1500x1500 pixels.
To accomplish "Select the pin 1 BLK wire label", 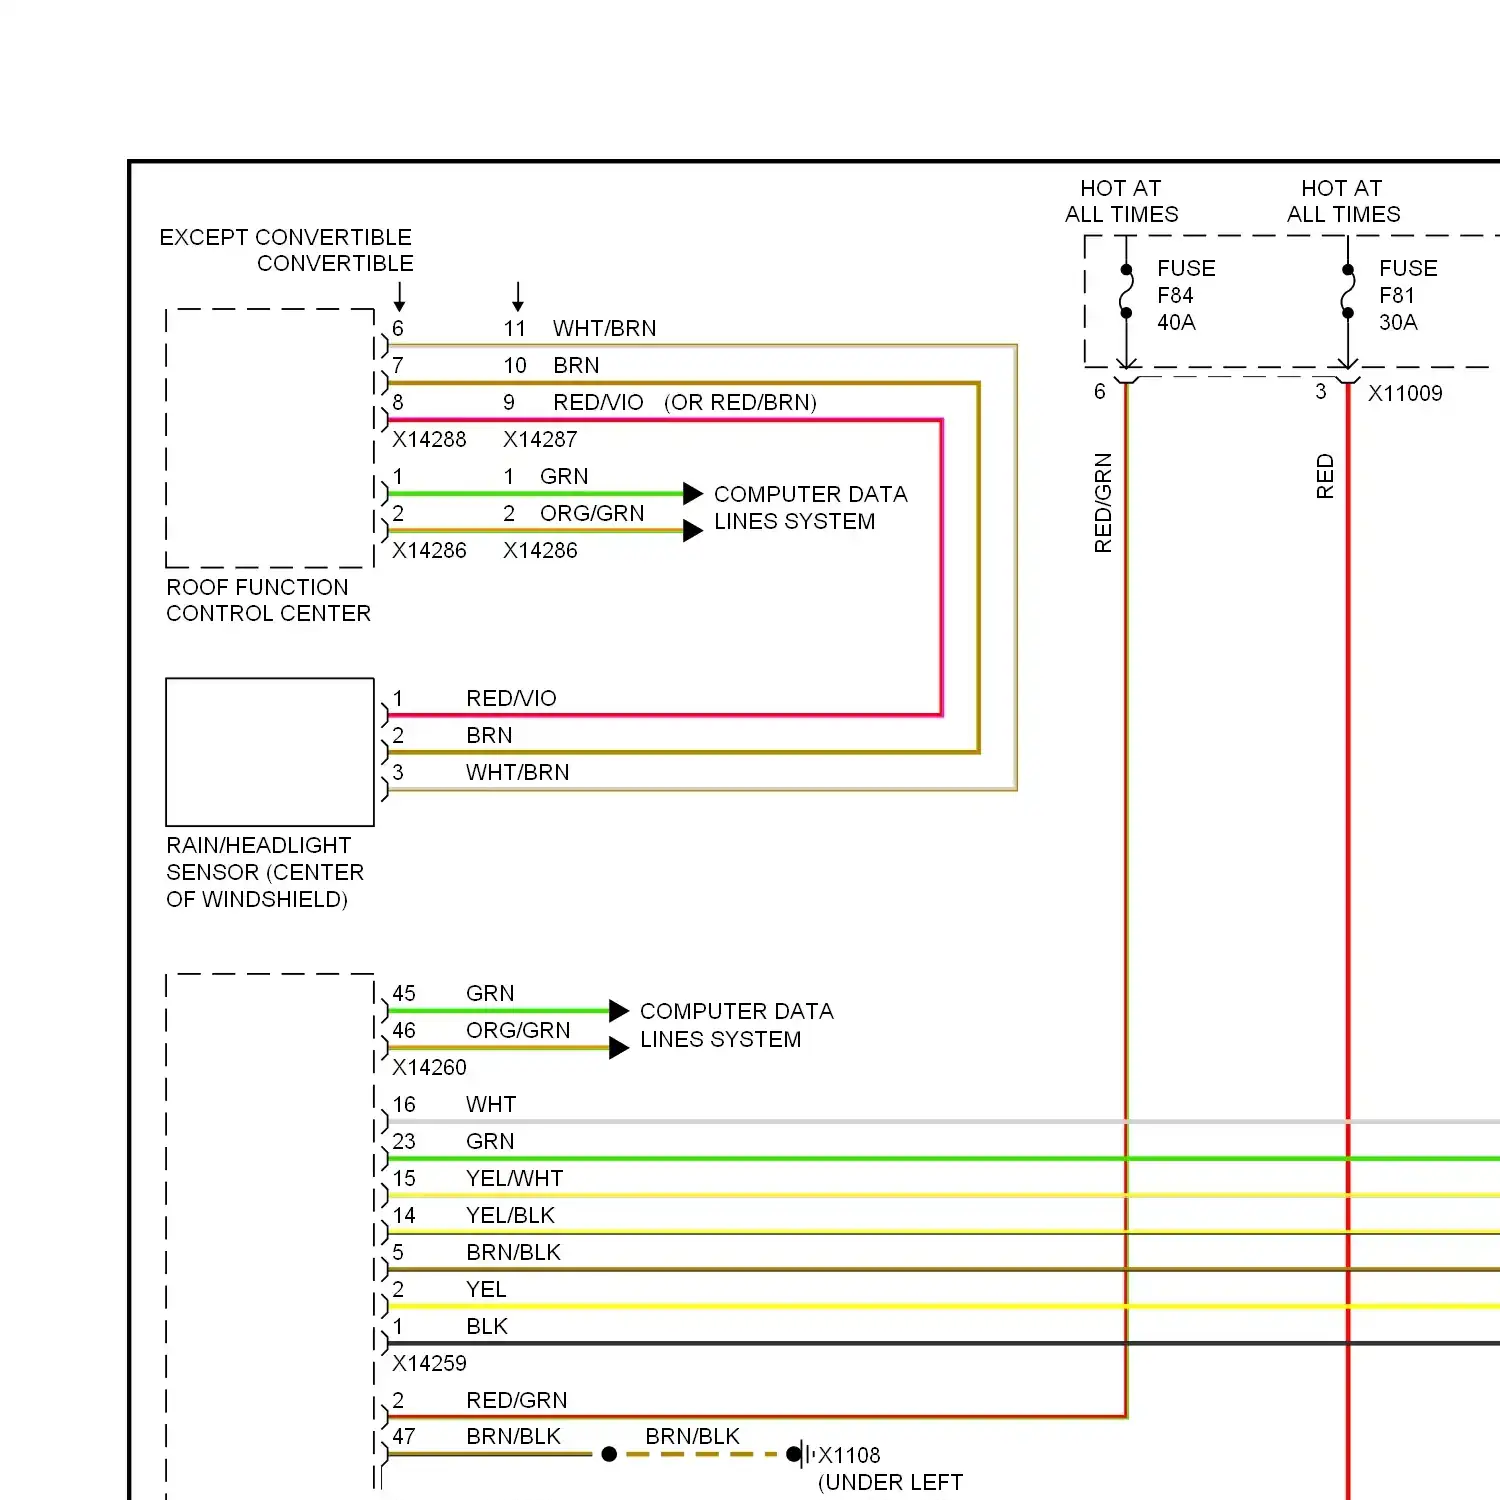I will [x=487, y=1326].
